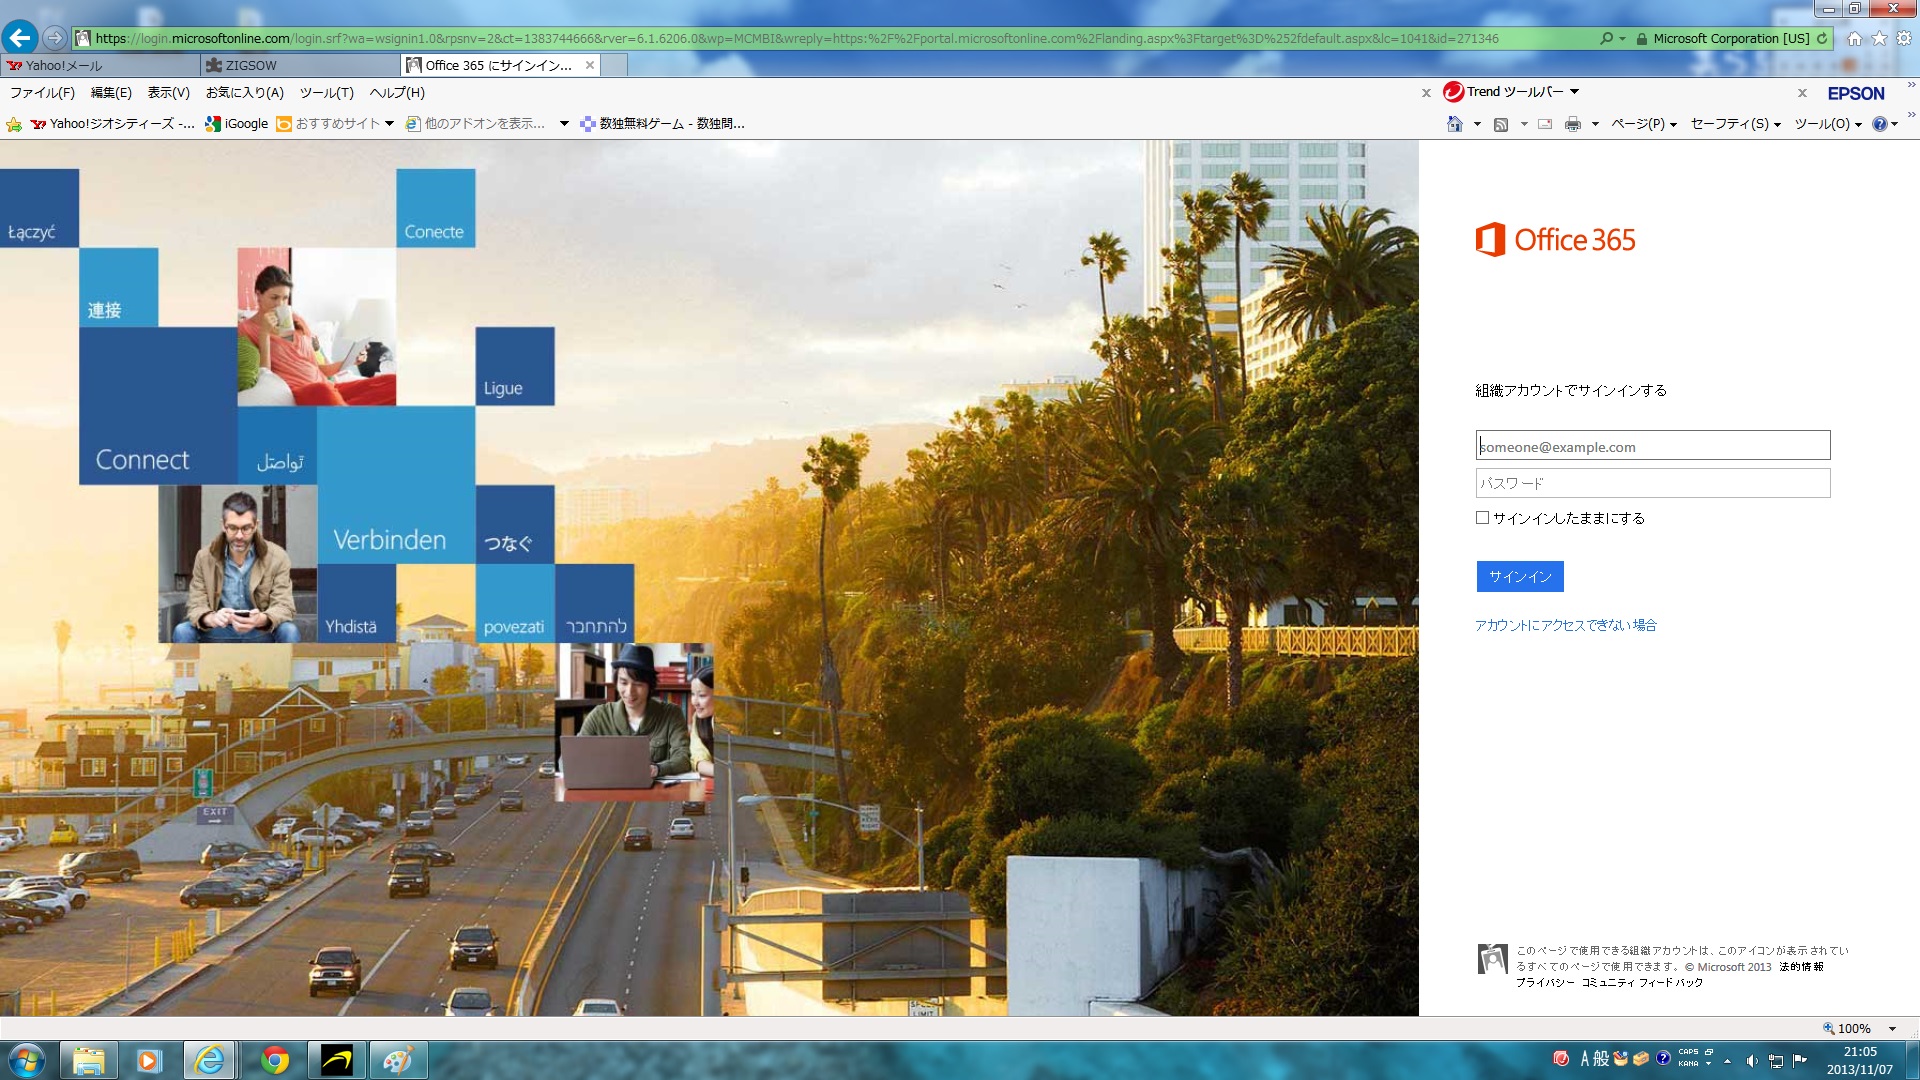Click the printer icon in command bar
1920x1080 pixels.
pyautogui.click(x=1572, y=124)
